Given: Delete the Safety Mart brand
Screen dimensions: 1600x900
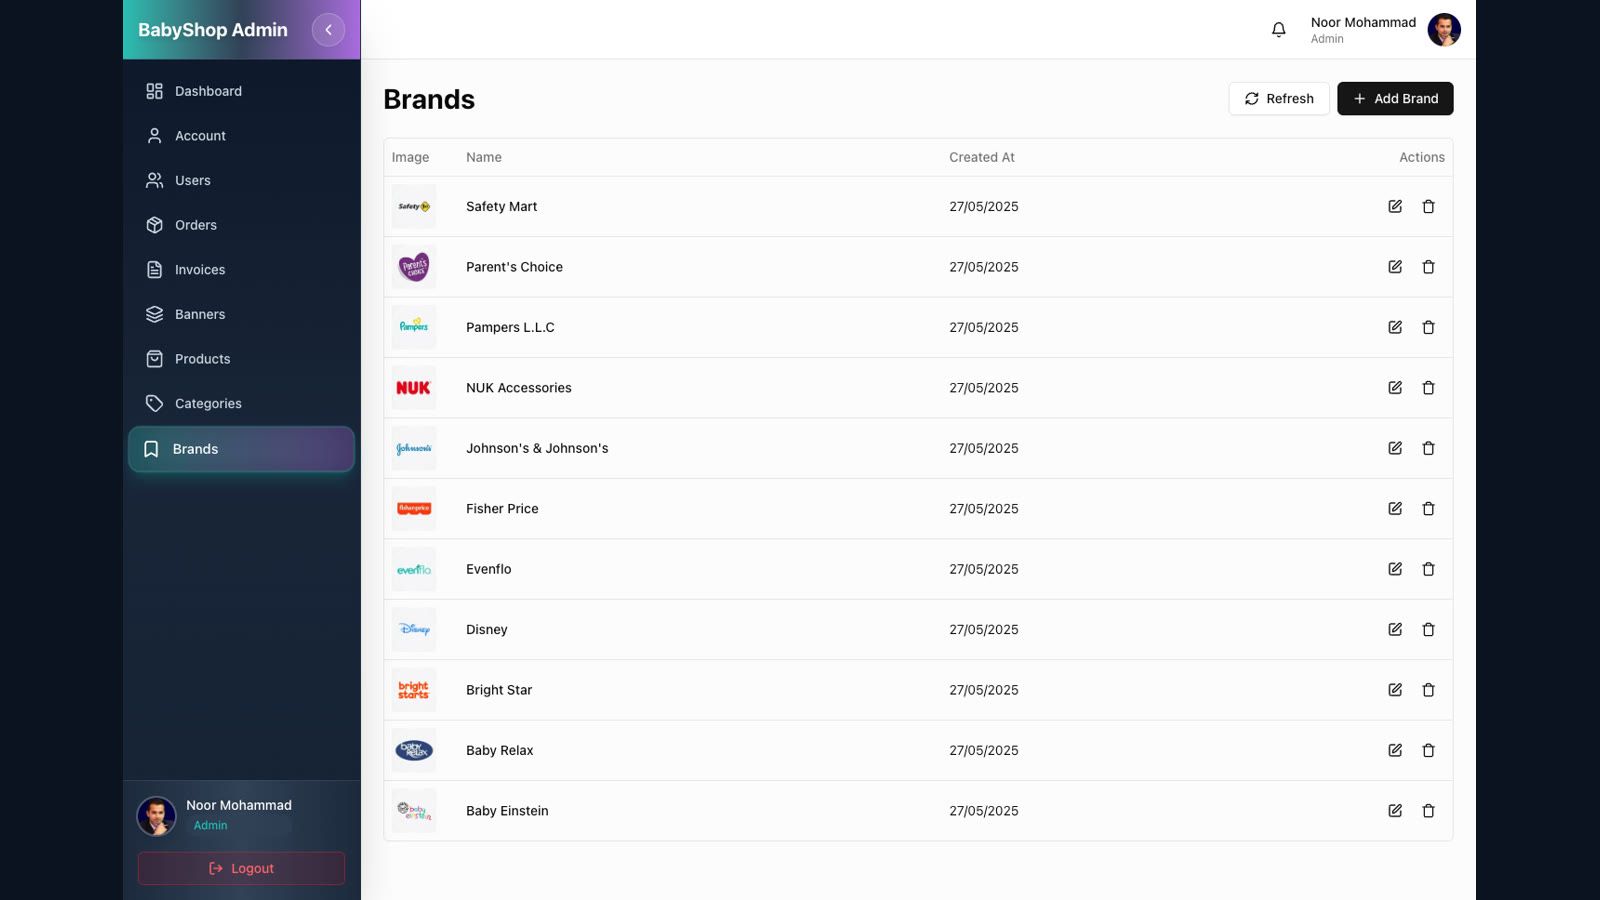Looking at the screenshot, I should pos(1428,206).
